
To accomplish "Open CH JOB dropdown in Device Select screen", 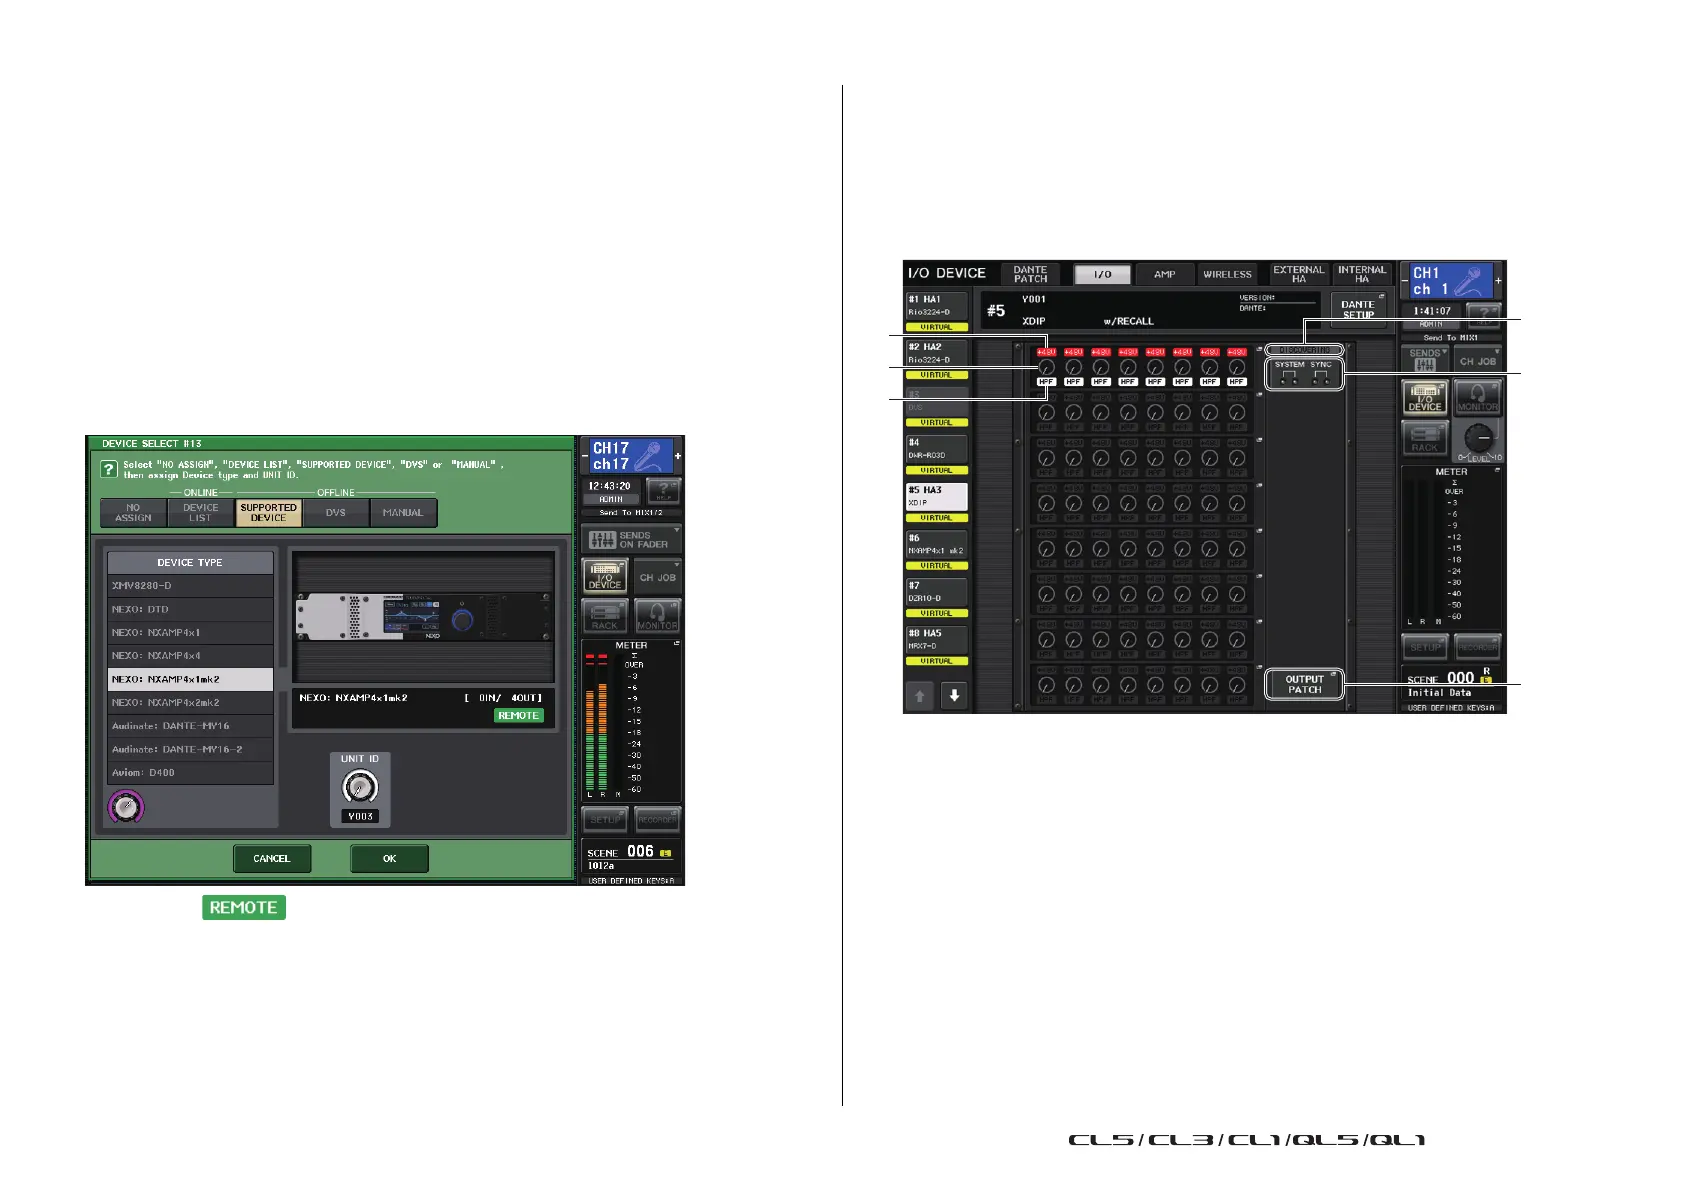I will coord(658,577).
